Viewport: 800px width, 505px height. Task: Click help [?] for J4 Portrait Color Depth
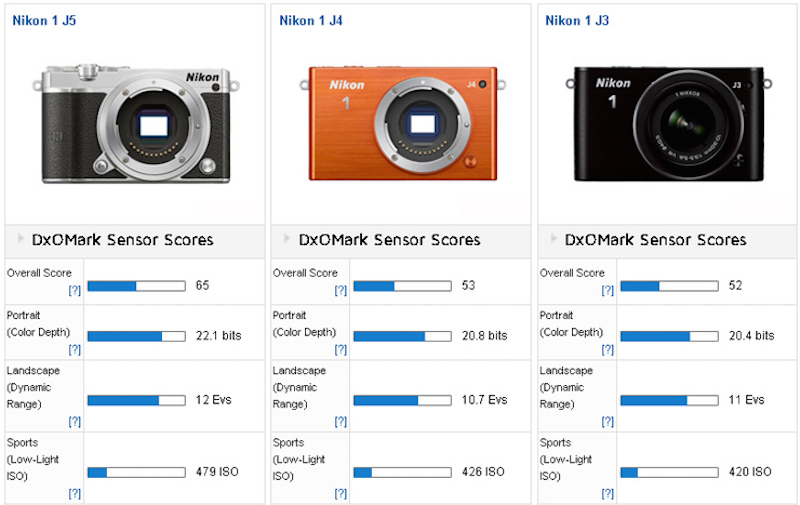click(x=341, y=350)
